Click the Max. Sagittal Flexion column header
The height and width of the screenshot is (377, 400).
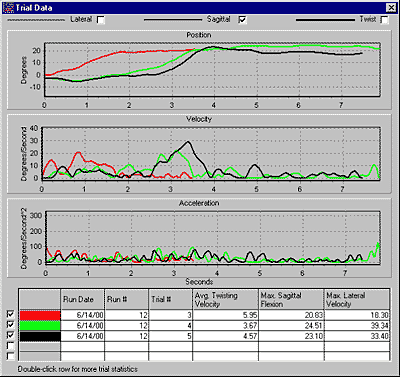(x=291, y=299)
